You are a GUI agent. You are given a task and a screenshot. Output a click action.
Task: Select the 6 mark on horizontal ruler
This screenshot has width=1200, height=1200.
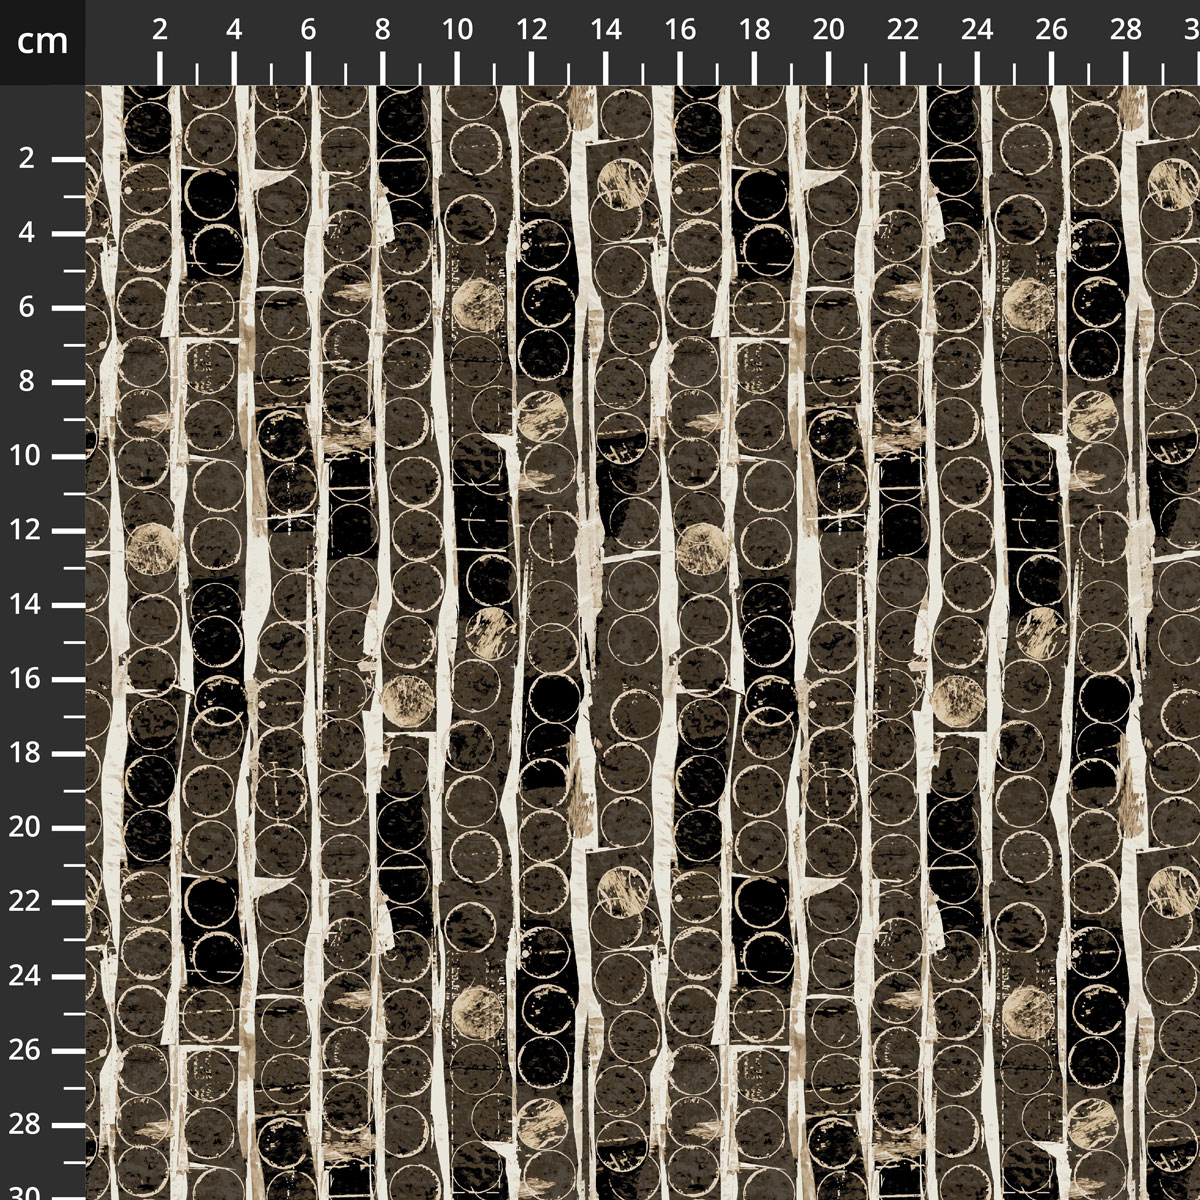coord(308,30)
